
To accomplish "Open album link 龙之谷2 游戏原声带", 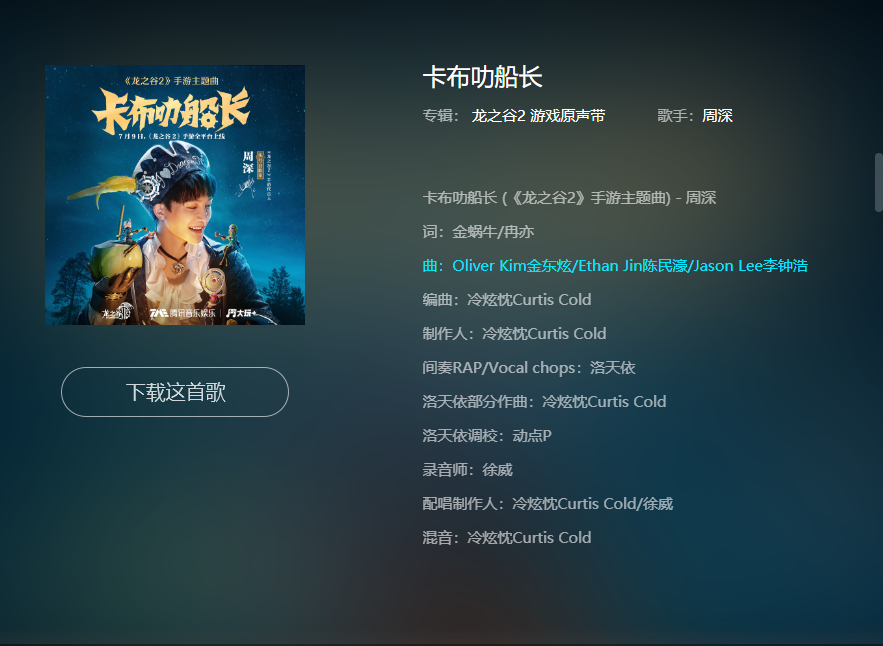I will click(538, 116).
